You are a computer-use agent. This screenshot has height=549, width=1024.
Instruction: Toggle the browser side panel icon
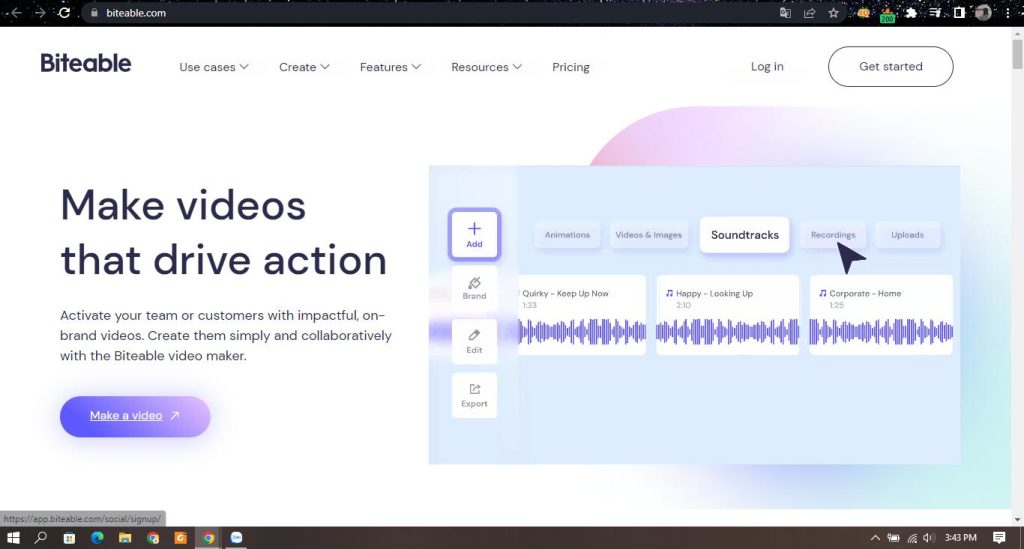[959, 13]
